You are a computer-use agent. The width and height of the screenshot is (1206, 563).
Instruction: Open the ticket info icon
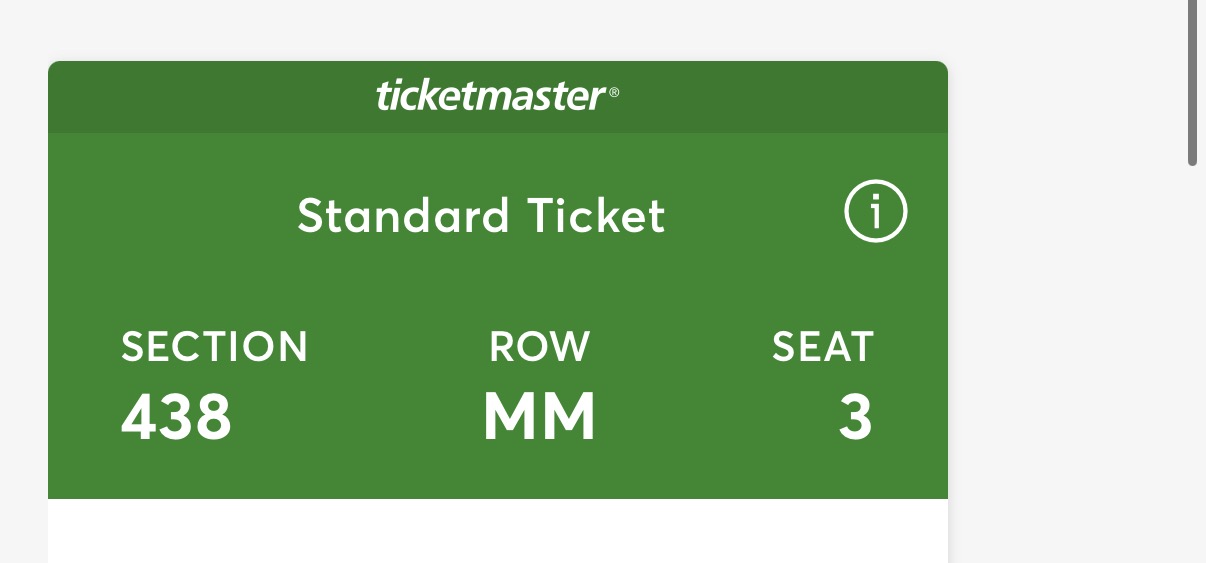875,213
